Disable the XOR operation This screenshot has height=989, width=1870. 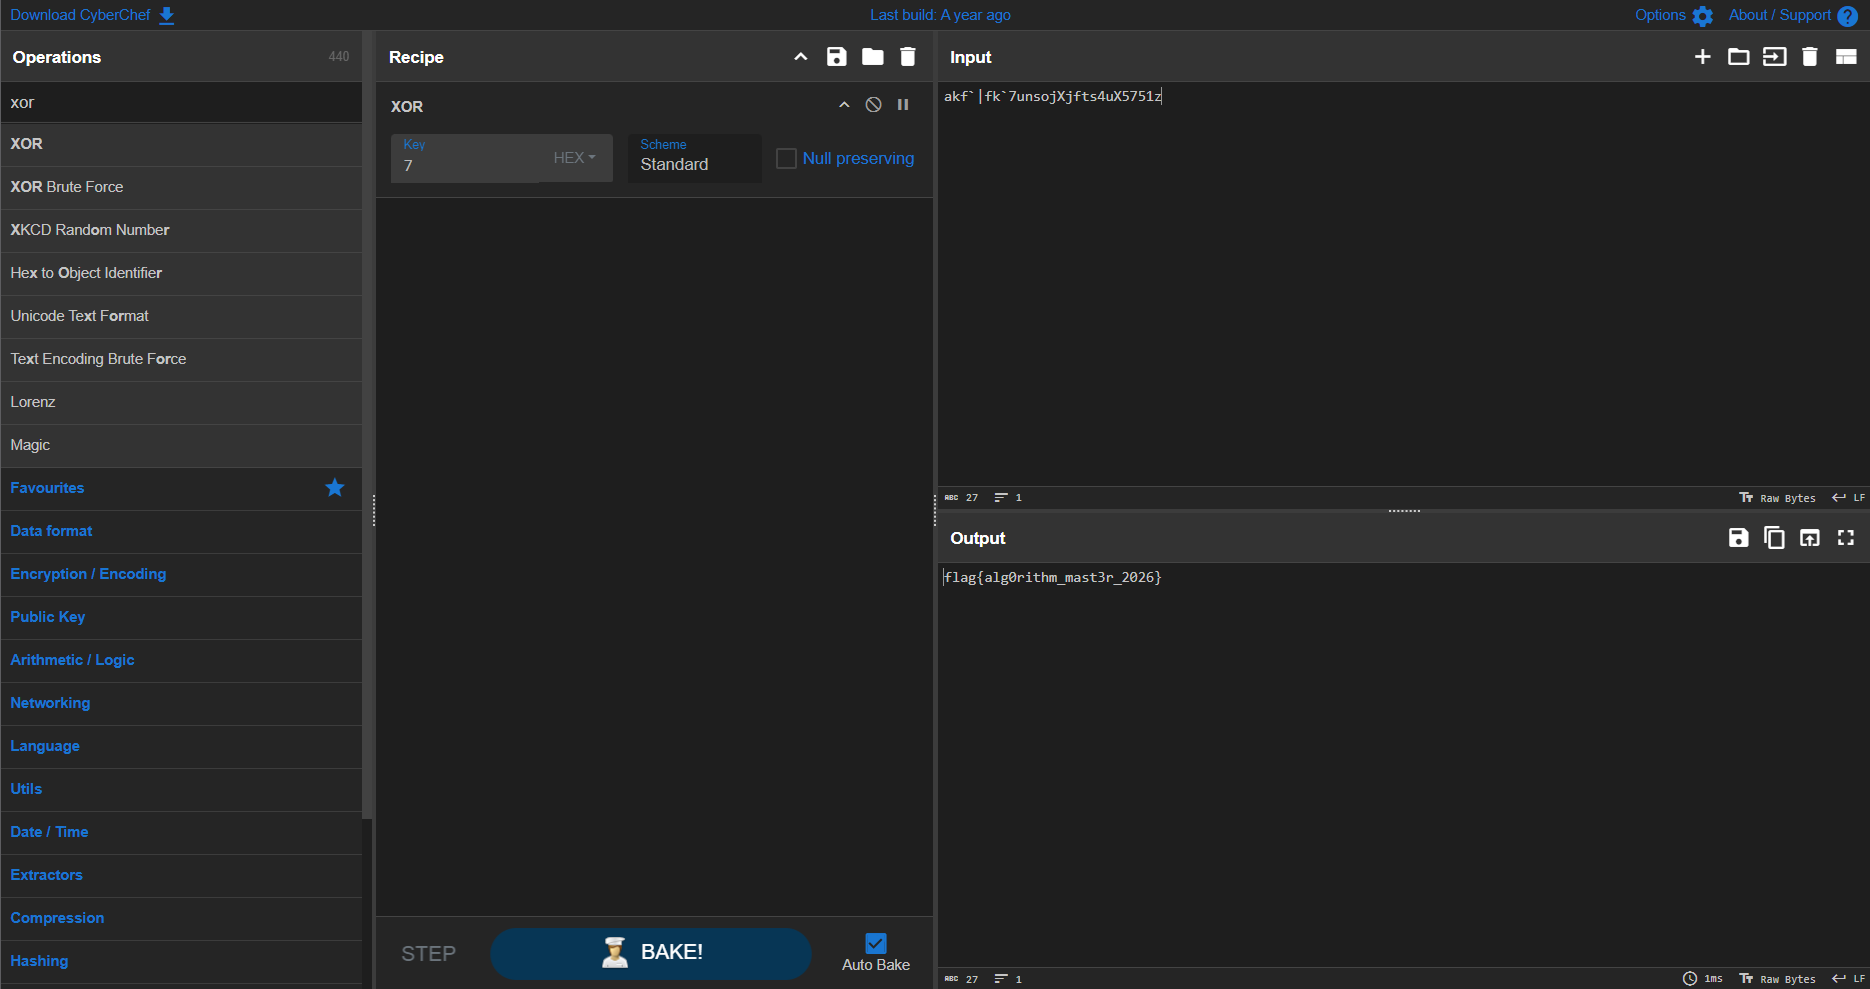874,105
